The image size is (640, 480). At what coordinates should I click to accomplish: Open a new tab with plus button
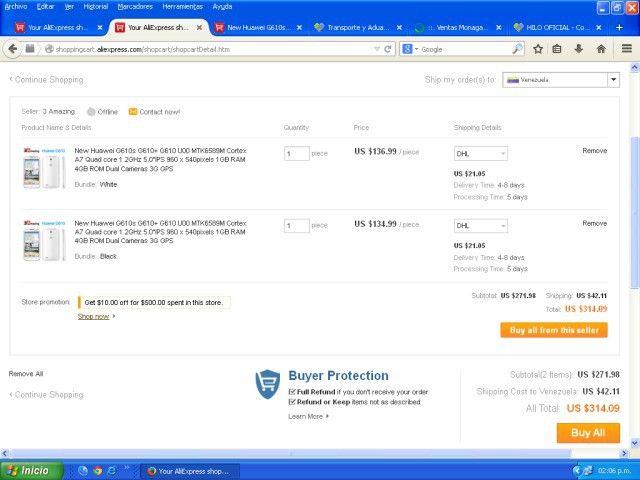[619, 27]
